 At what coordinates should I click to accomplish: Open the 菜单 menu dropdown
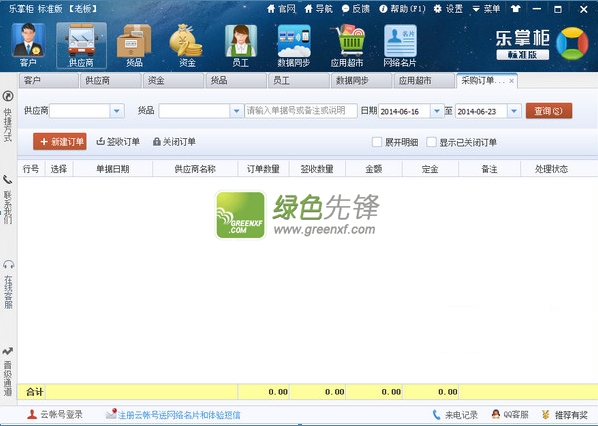pos(486,9)
